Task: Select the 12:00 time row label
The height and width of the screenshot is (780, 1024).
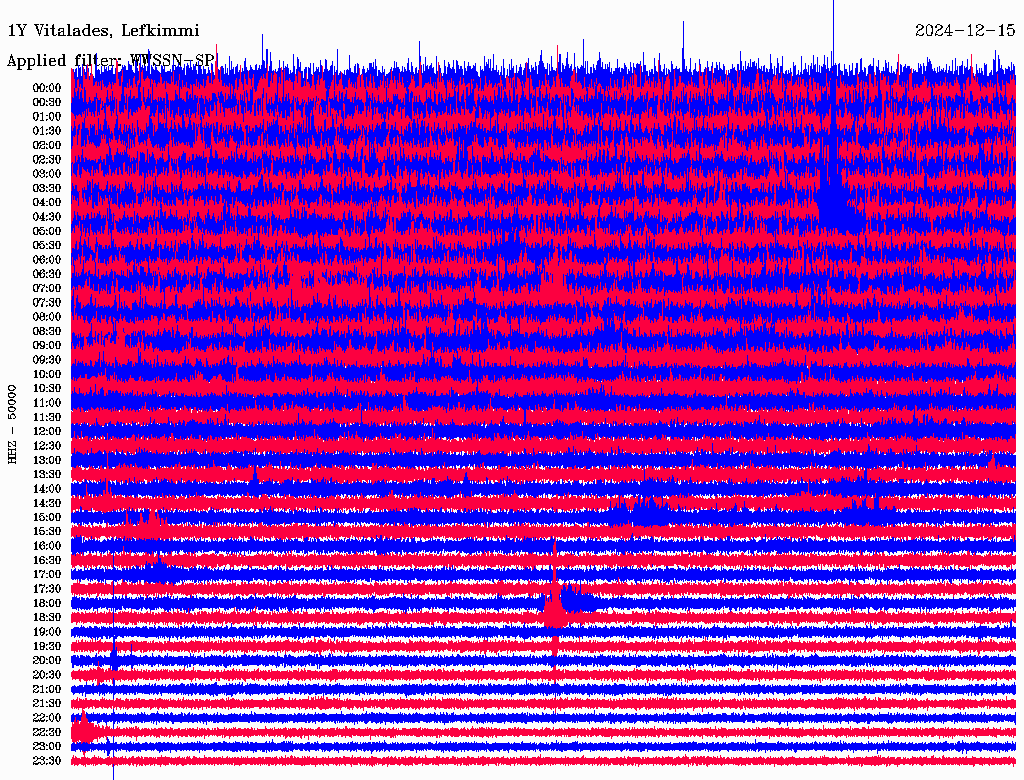Action: (x=47, y=432)
